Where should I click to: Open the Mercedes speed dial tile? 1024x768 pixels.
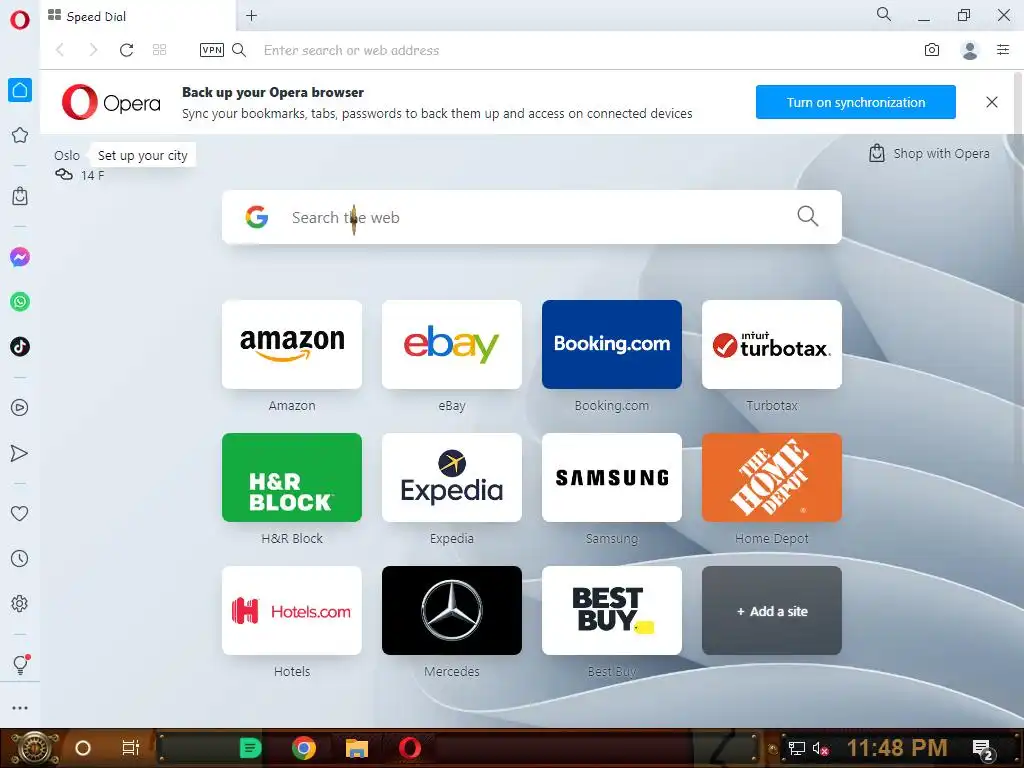click(x=452, y=611)
